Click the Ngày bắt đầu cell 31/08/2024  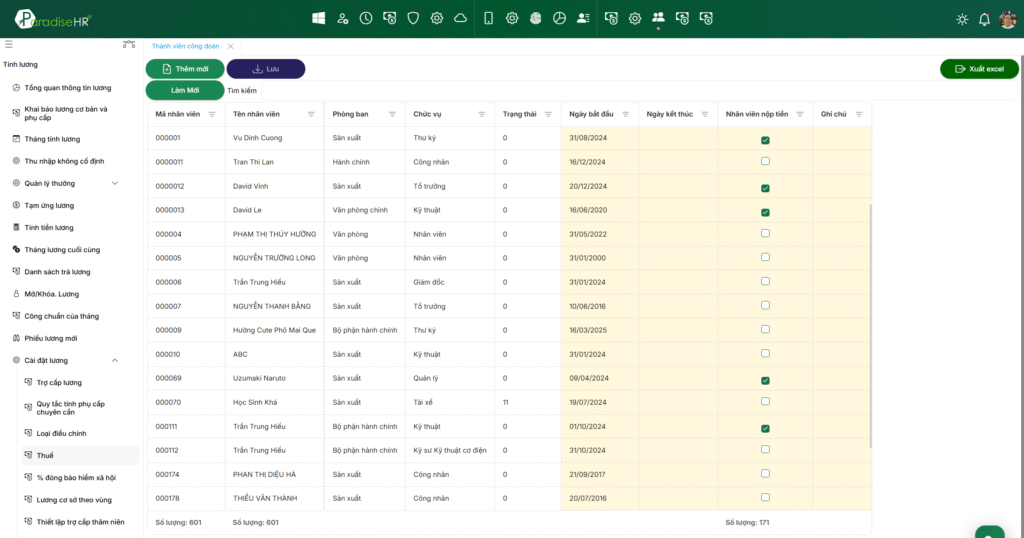pos(600,138)
